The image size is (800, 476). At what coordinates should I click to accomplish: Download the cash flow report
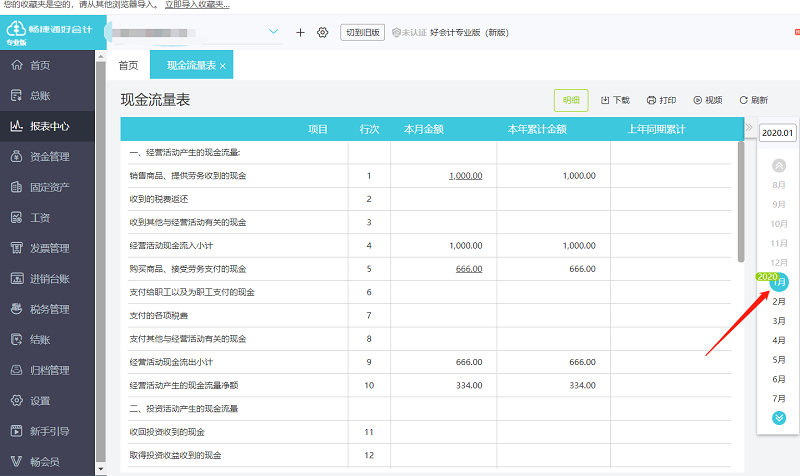615,100
